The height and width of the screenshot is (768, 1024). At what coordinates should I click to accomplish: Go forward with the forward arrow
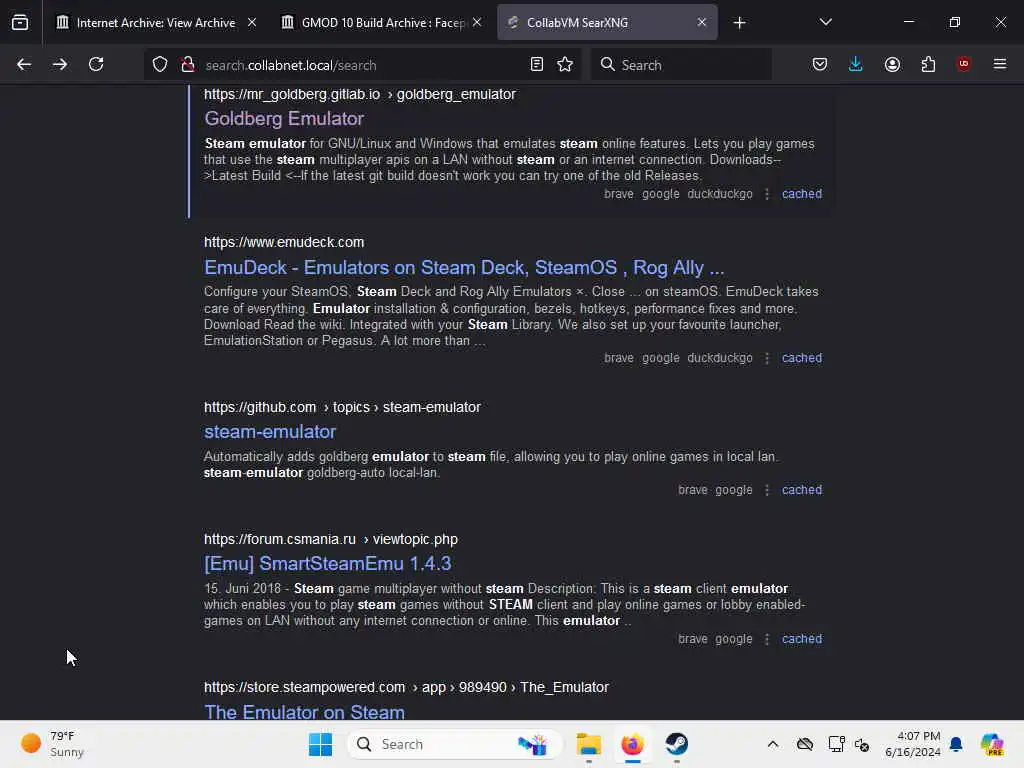[x=60, y=65]
